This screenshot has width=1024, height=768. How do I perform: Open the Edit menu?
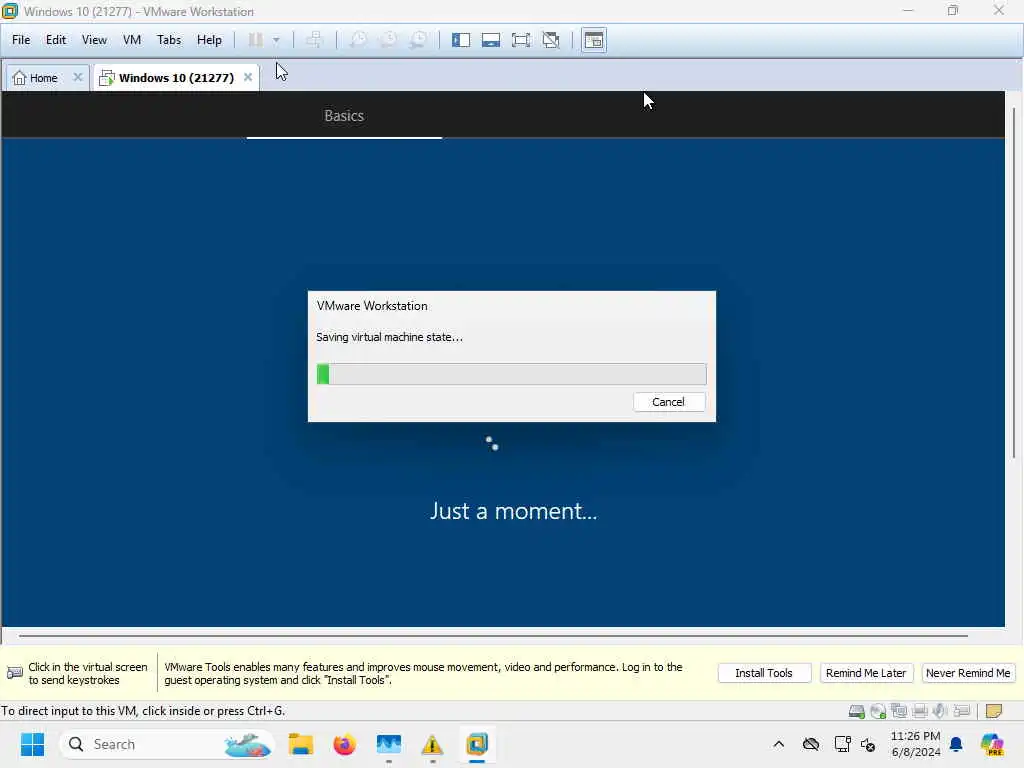tap(56, 40)
